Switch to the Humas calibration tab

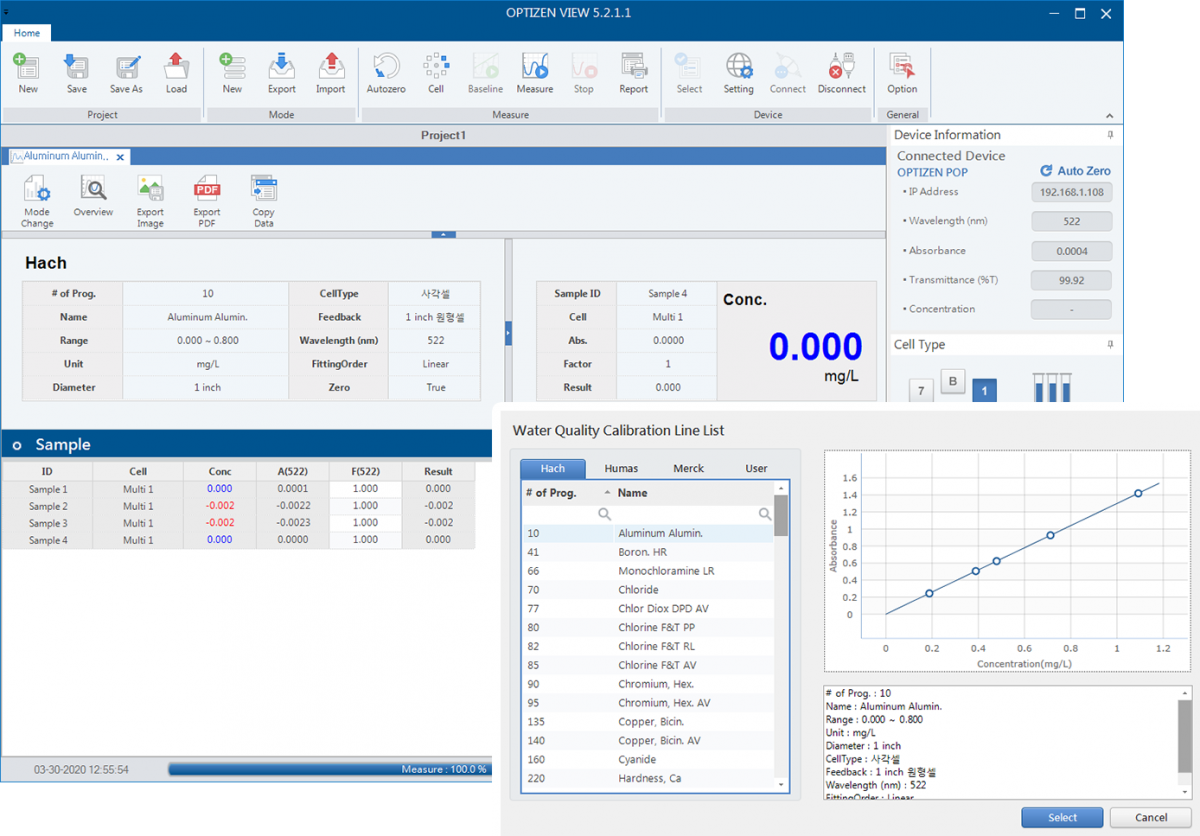(x=622, y=468)
